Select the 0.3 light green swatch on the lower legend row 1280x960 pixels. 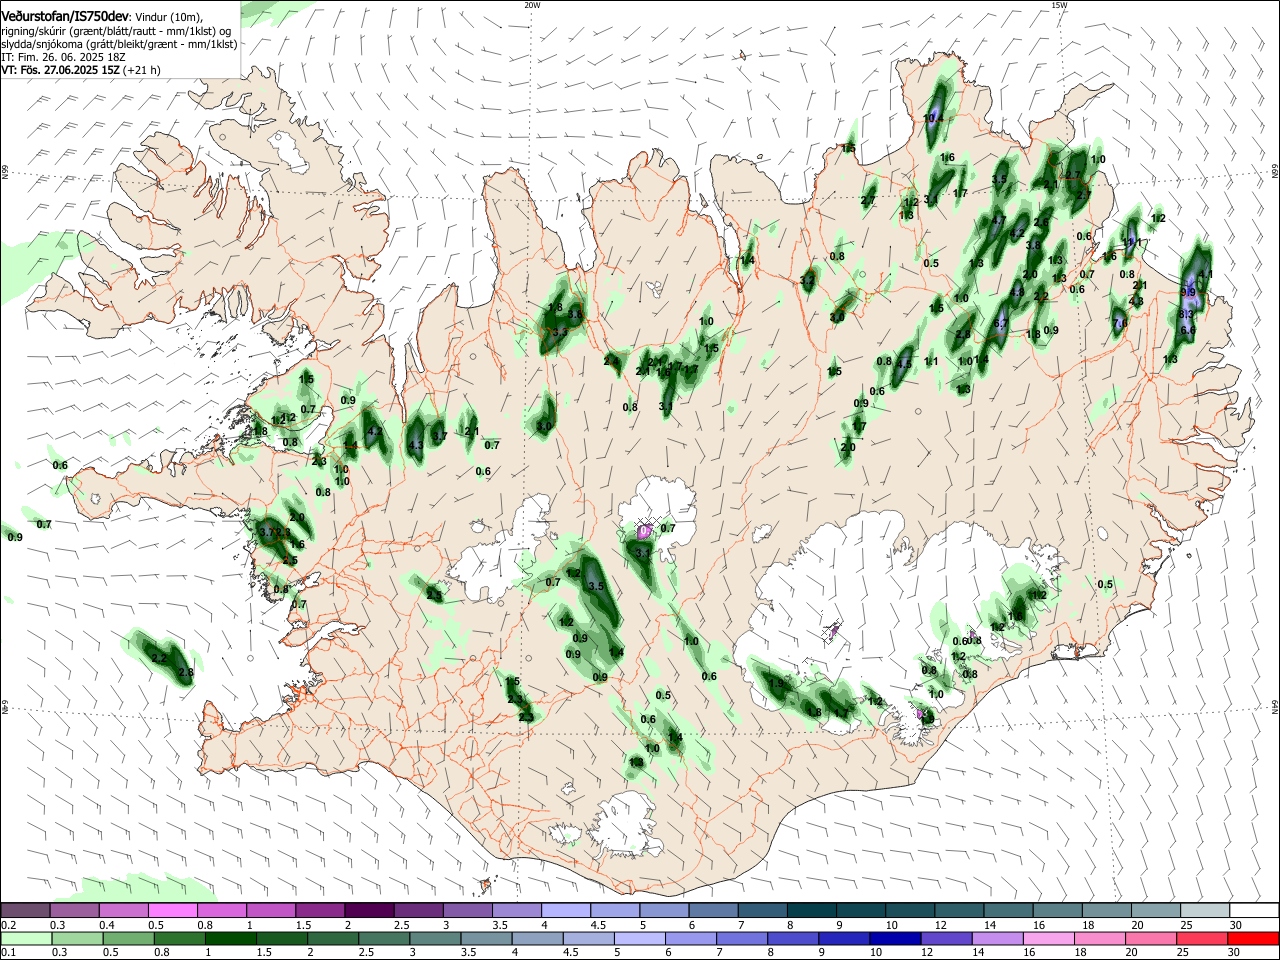tap(76, 938)
